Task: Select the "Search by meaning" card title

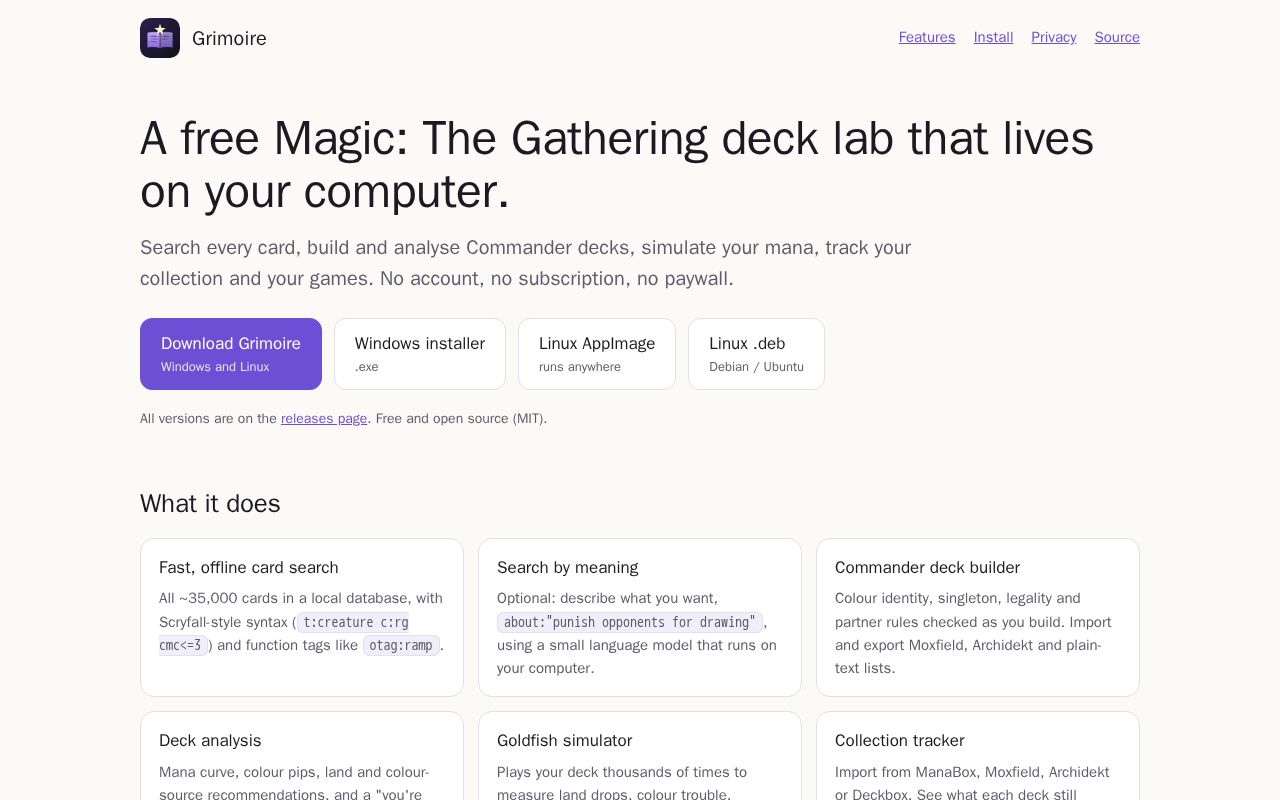Action: 567,567
